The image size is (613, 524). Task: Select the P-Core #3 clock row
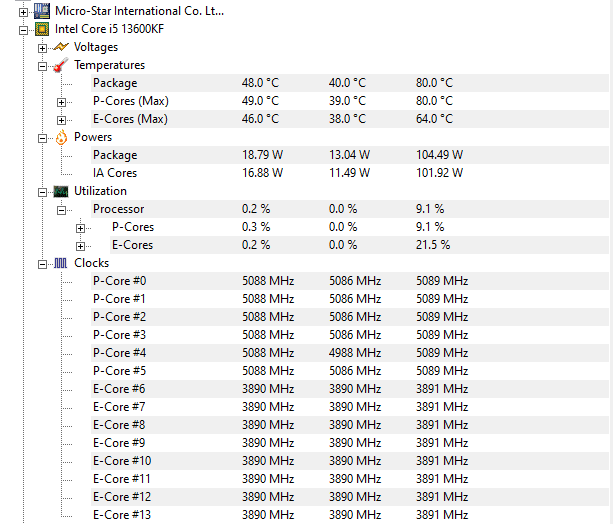click(x=350, y=335)
